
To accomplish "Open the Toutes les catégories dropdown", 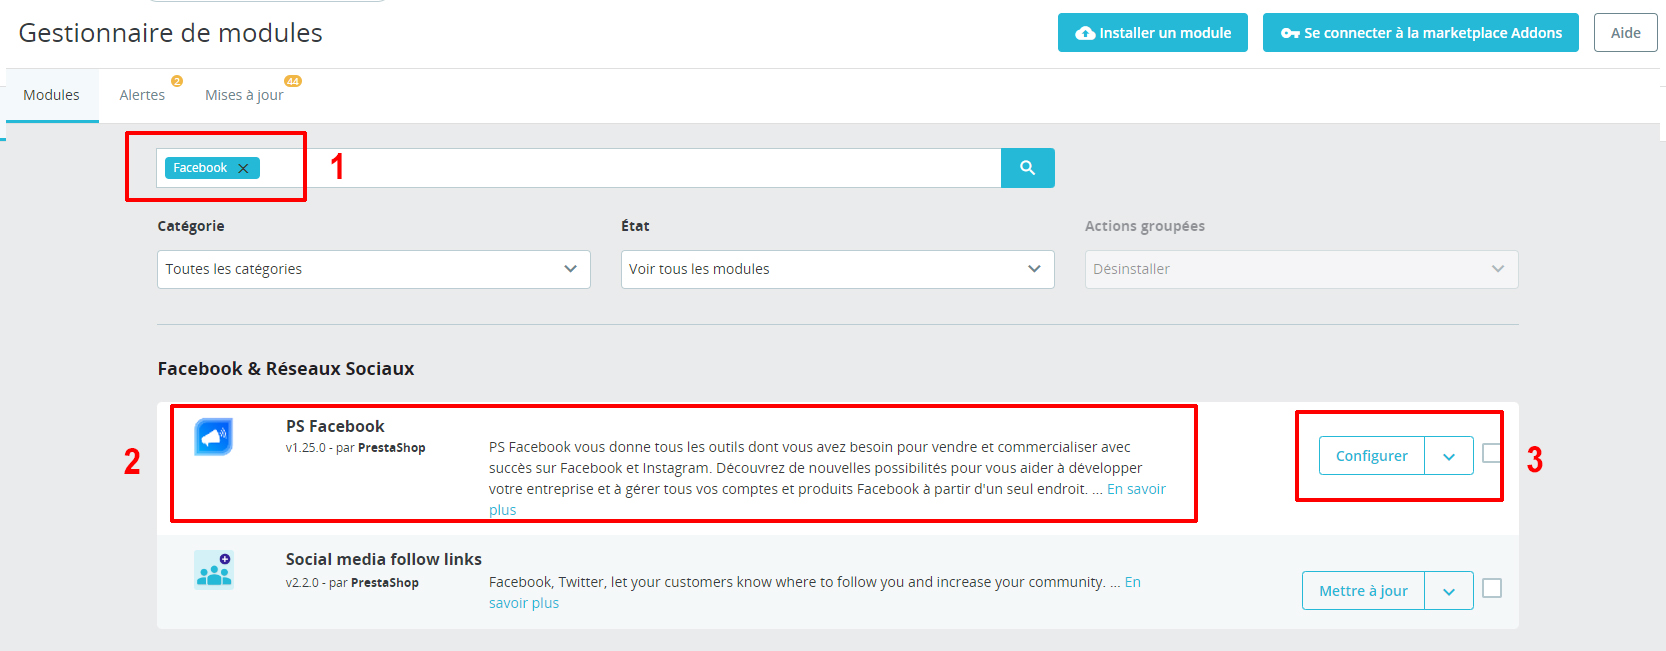I will coord(374,269).
